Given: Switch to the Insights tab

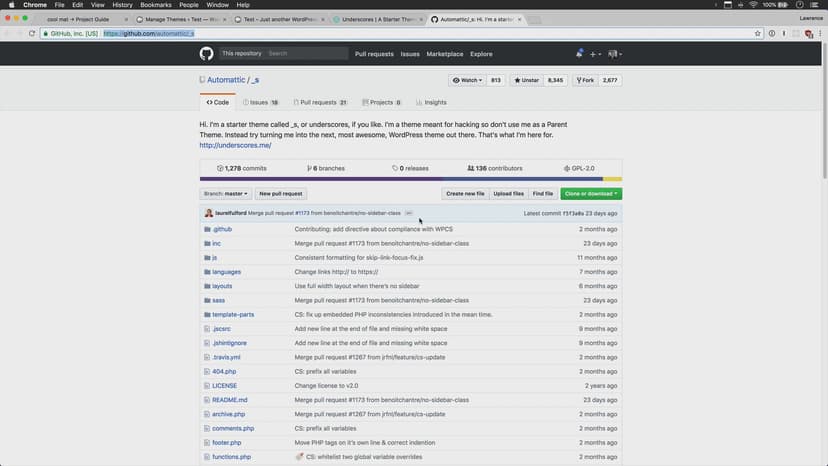Looking at the screenshot, I should [x=431, y=102].
